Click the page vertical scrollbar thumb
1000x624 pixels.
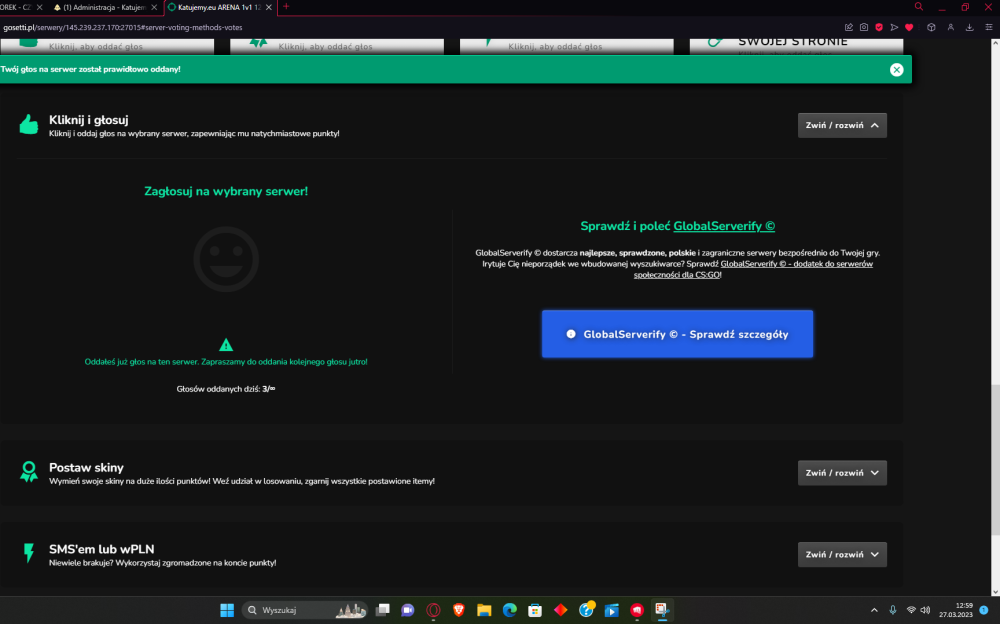[x=995, y=459]
